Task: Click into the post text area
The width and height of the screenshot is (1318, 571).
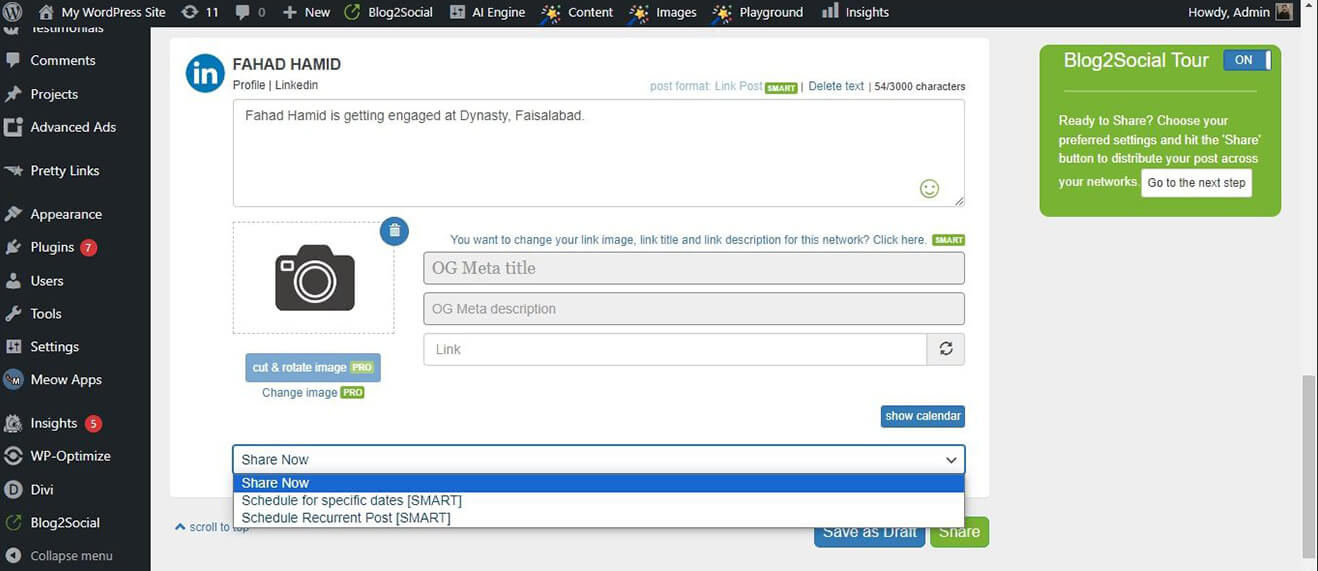Action: pyautogui.click(x=598, y=153)
